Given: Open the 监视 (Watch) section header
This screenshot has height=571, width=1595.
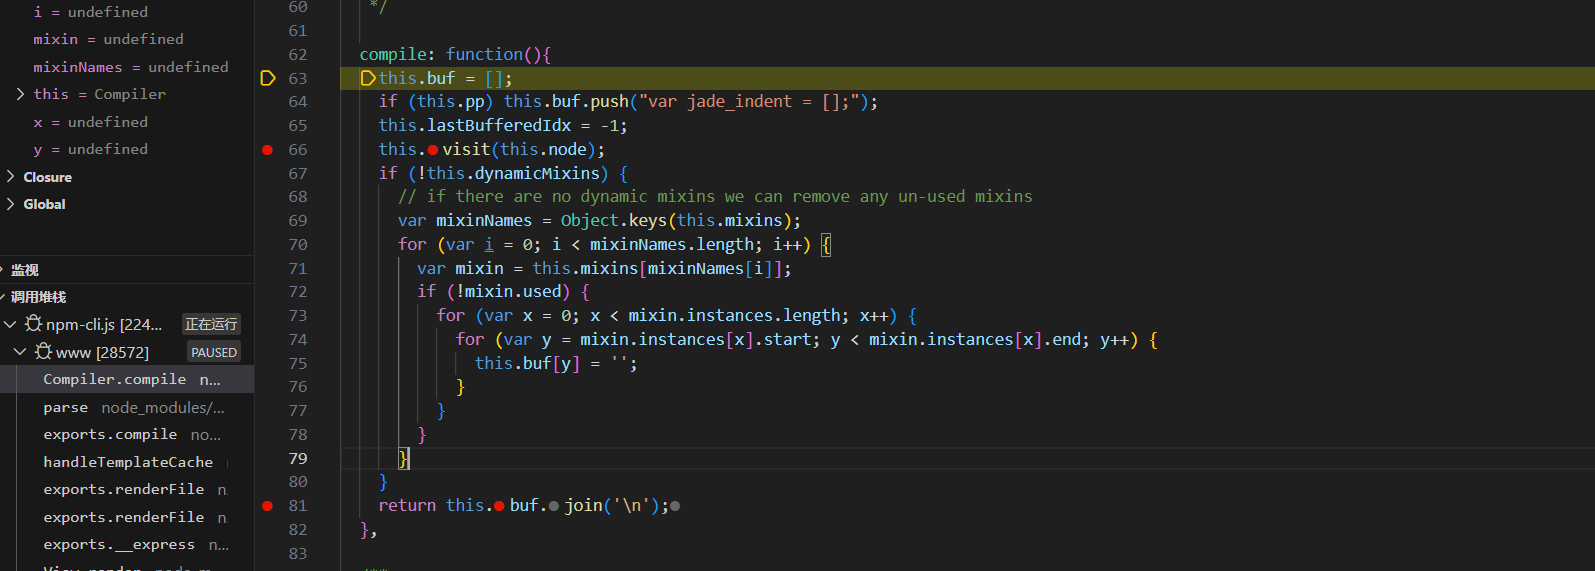Looking at the screenshot, I should click(25, 270).
